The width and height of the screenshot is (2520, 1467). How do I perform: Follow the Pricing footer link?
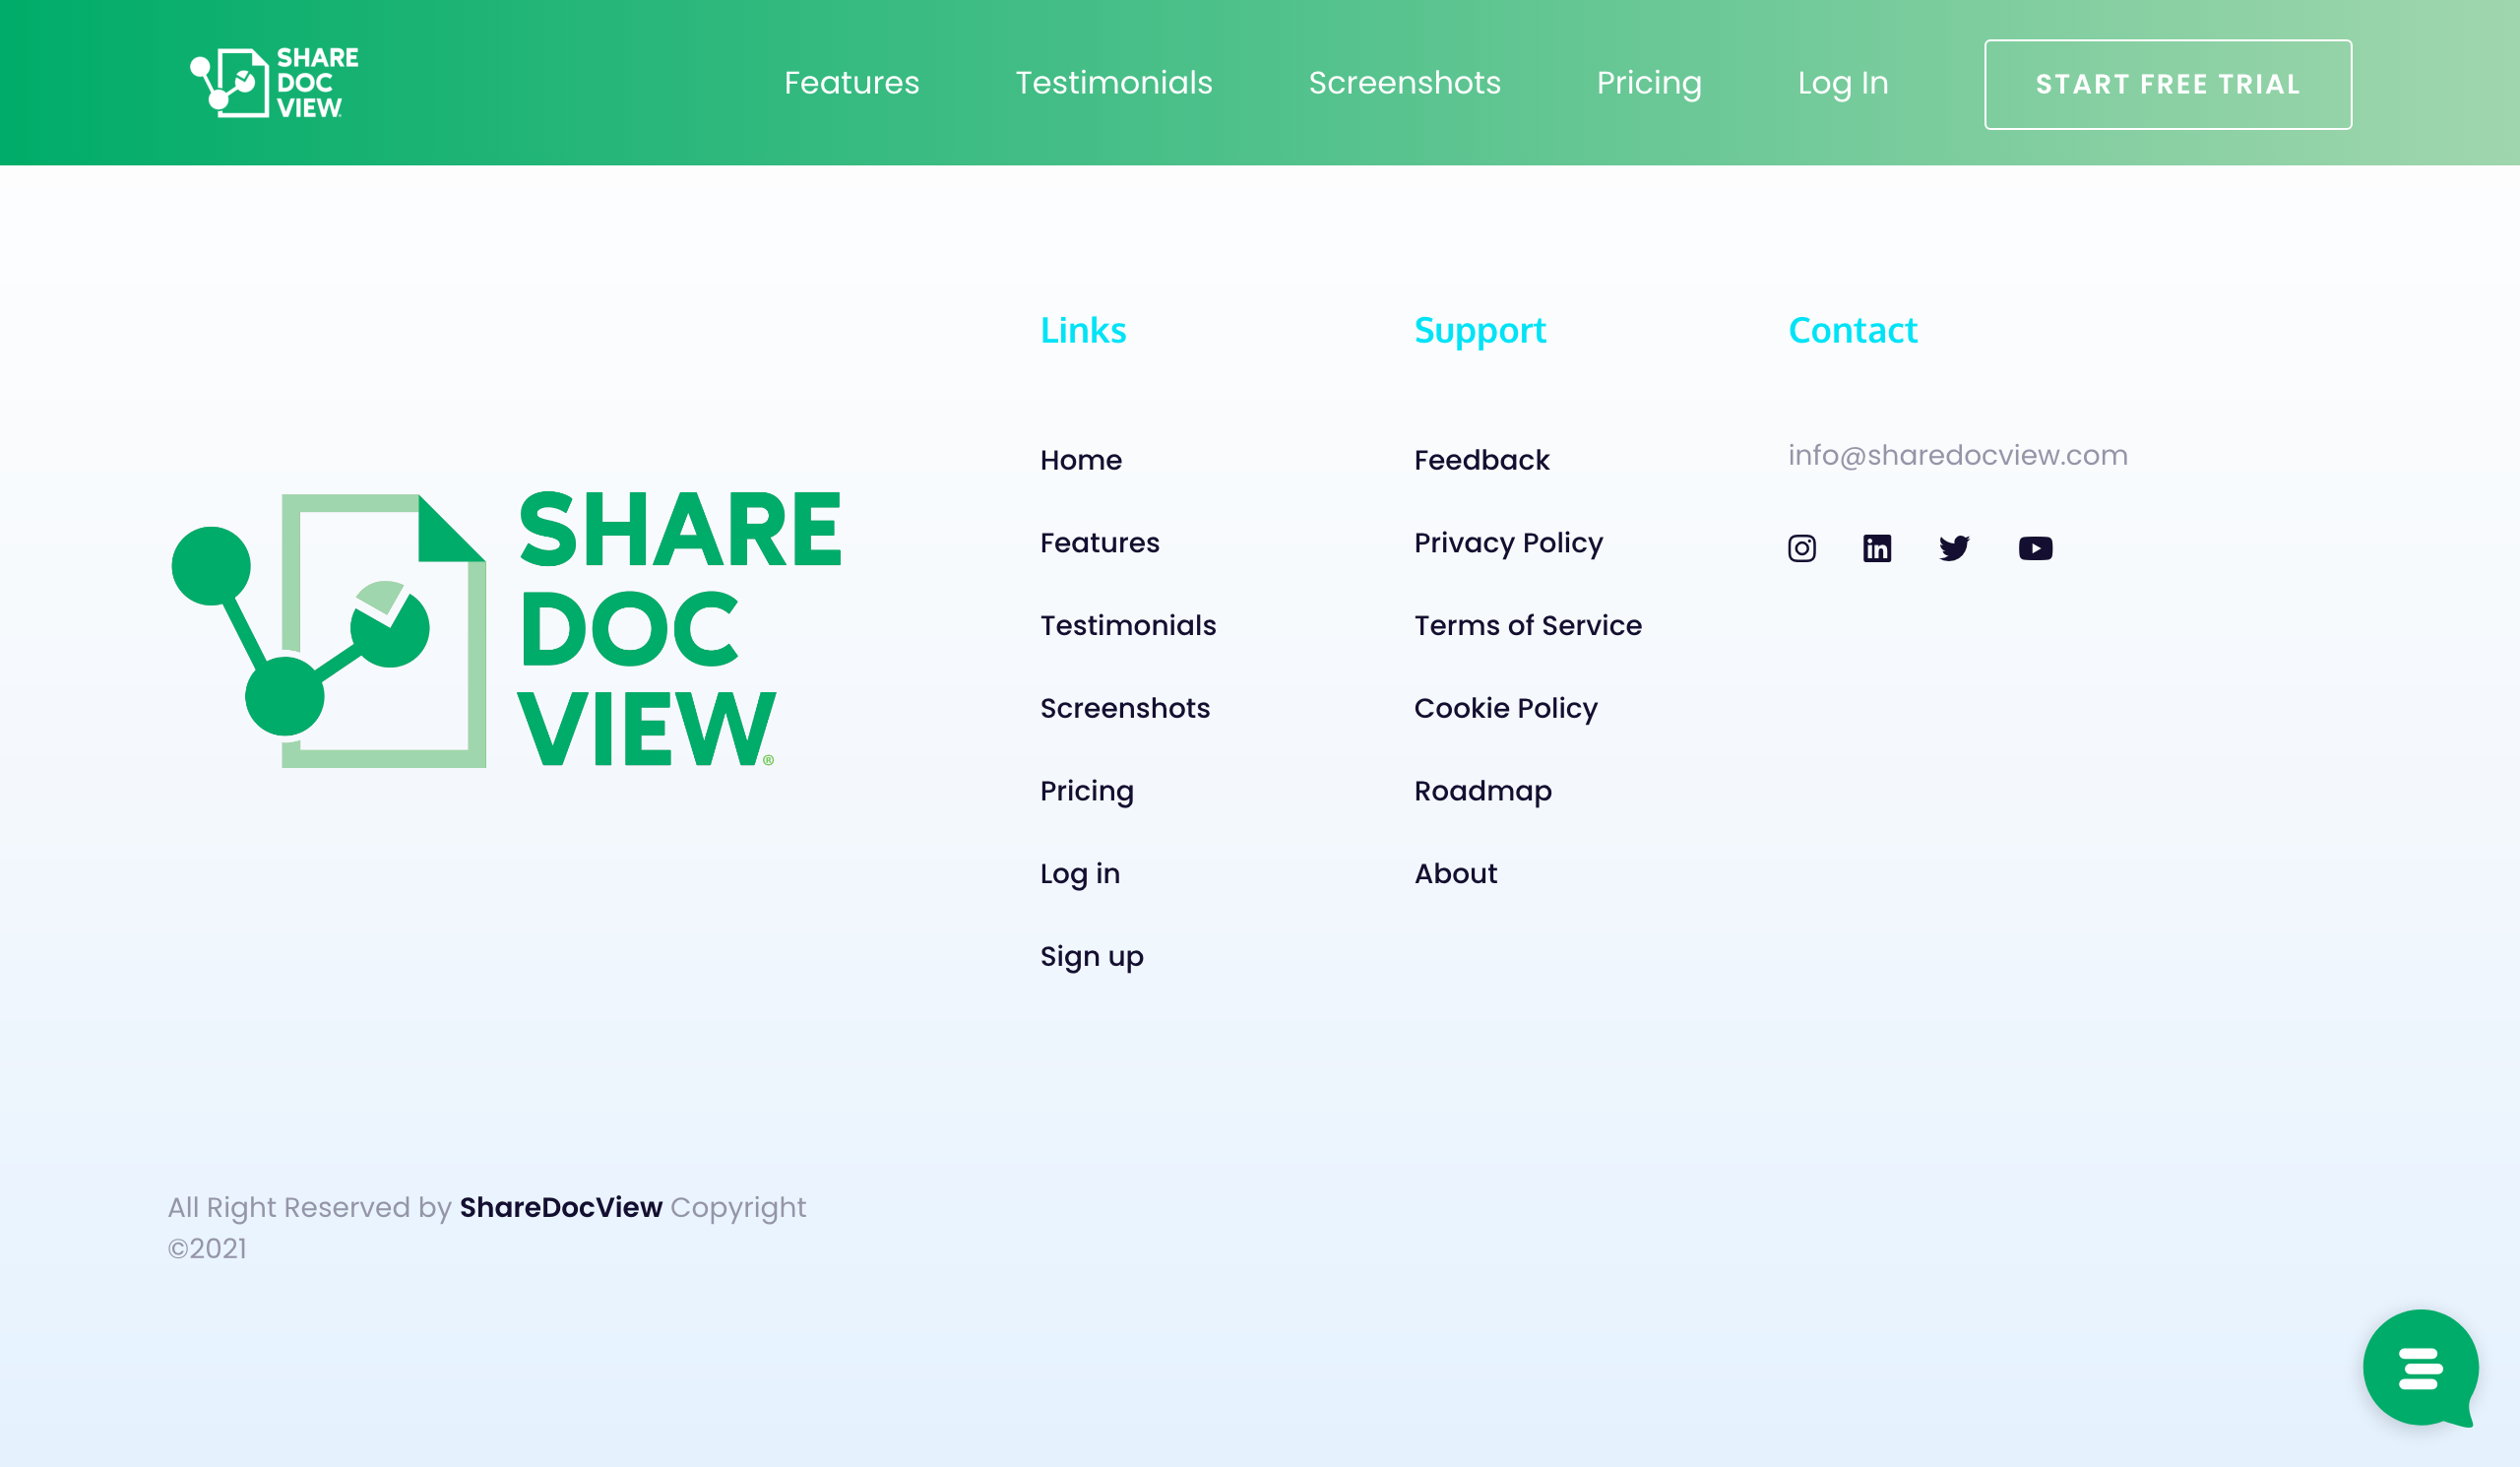click(x=1087, y=792)
